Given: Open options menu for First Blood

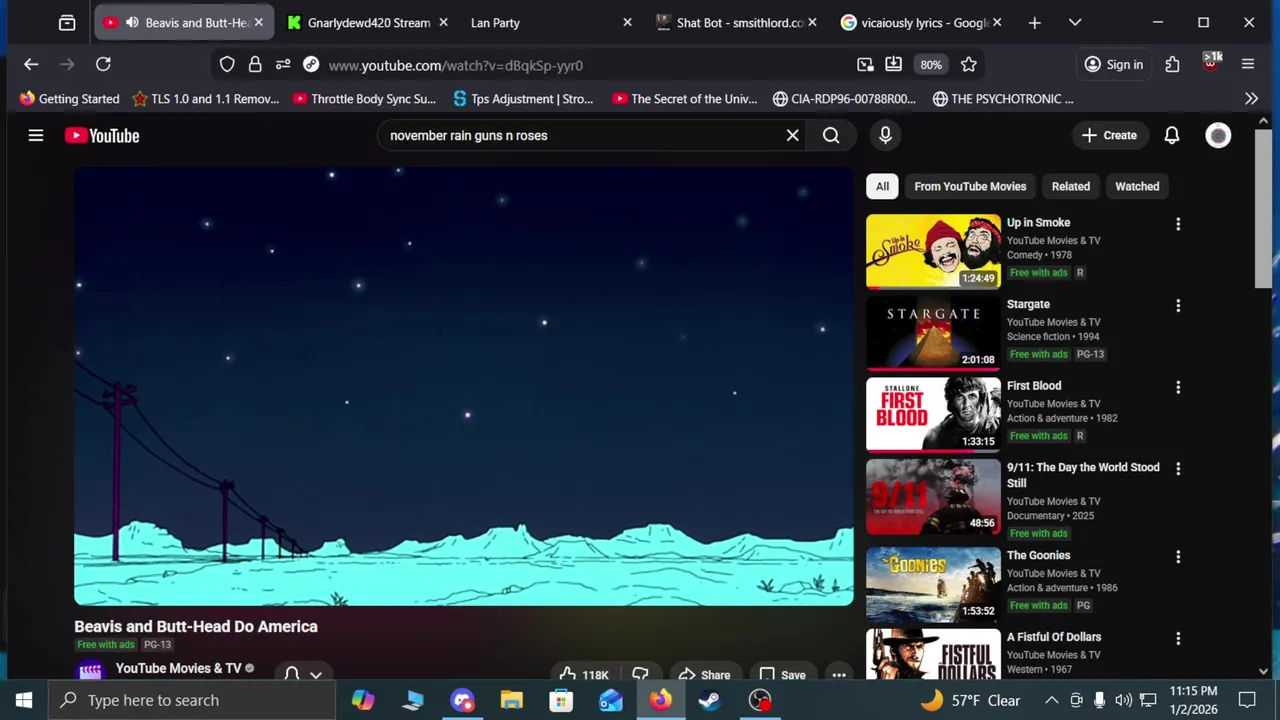Looking at the screenshot, I should pos(1178,387).
